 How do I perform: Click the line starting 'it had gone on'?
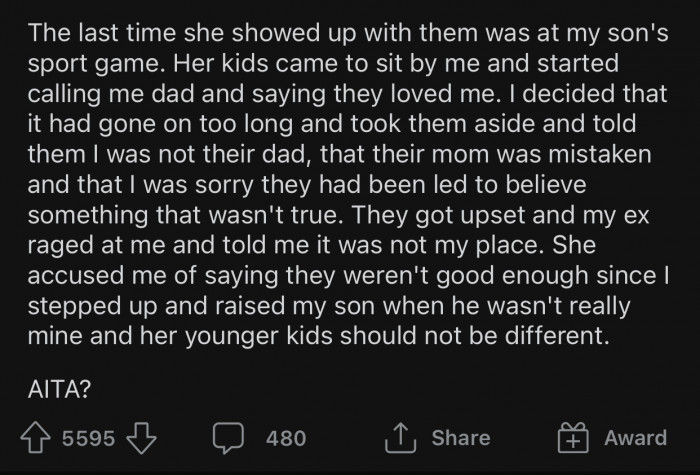click(x=332, y=124)
